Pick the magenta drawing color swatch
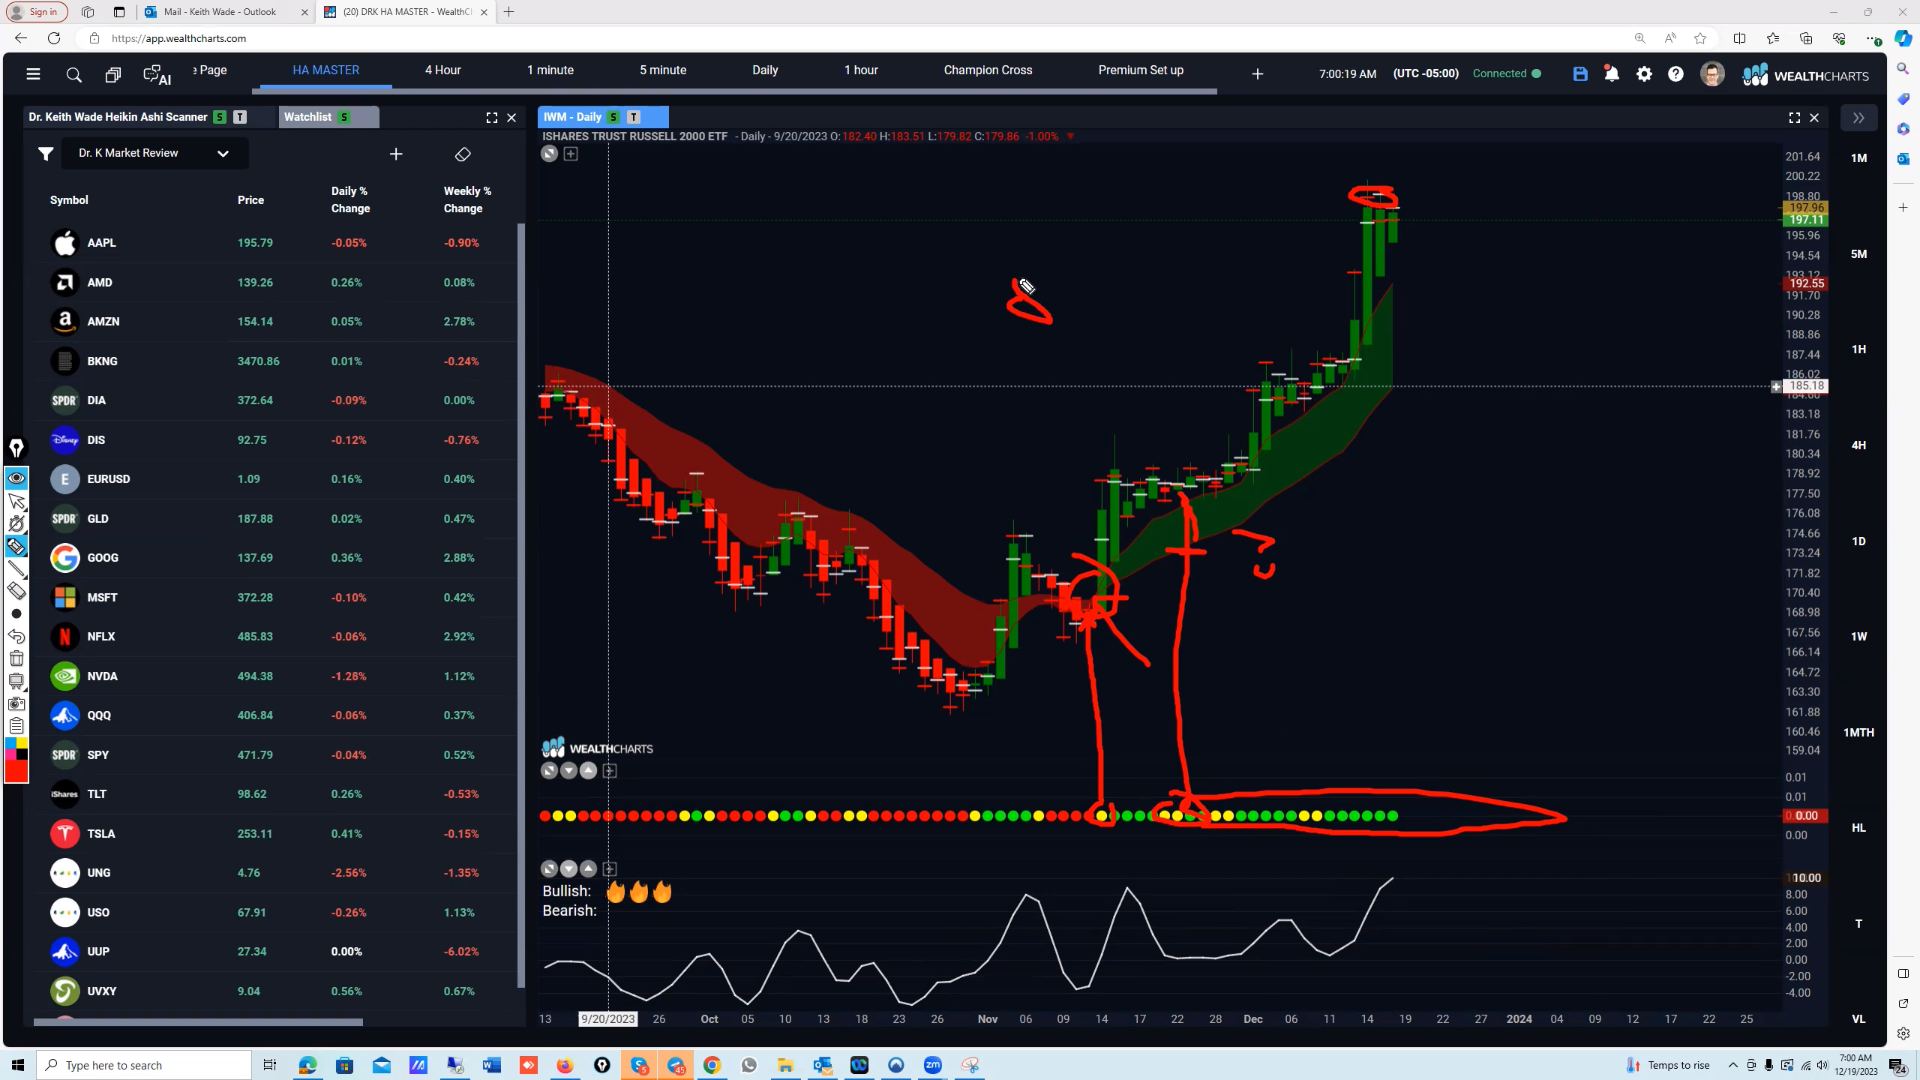Image resolution: width=1920 pixels, height=1080 pixels. [x=11, y=754]
